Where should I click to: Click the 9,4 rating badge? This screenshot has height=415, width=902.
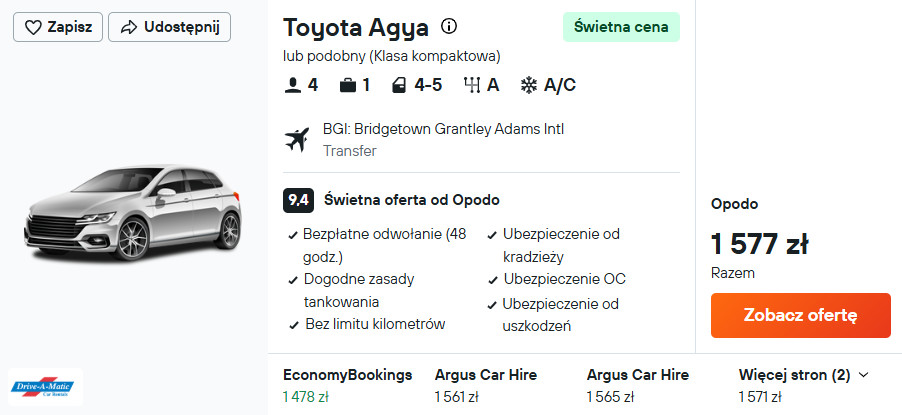click(298, 200)
